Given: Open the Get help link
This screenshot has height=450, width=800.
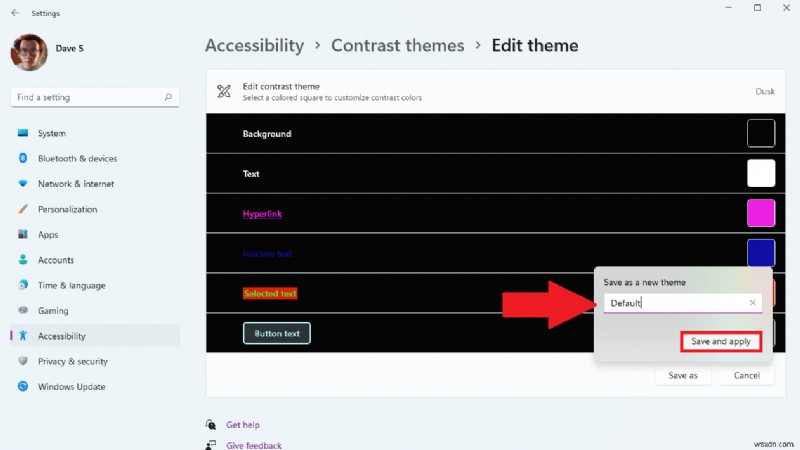Looking at the screenshot, I should pos(243,424).
